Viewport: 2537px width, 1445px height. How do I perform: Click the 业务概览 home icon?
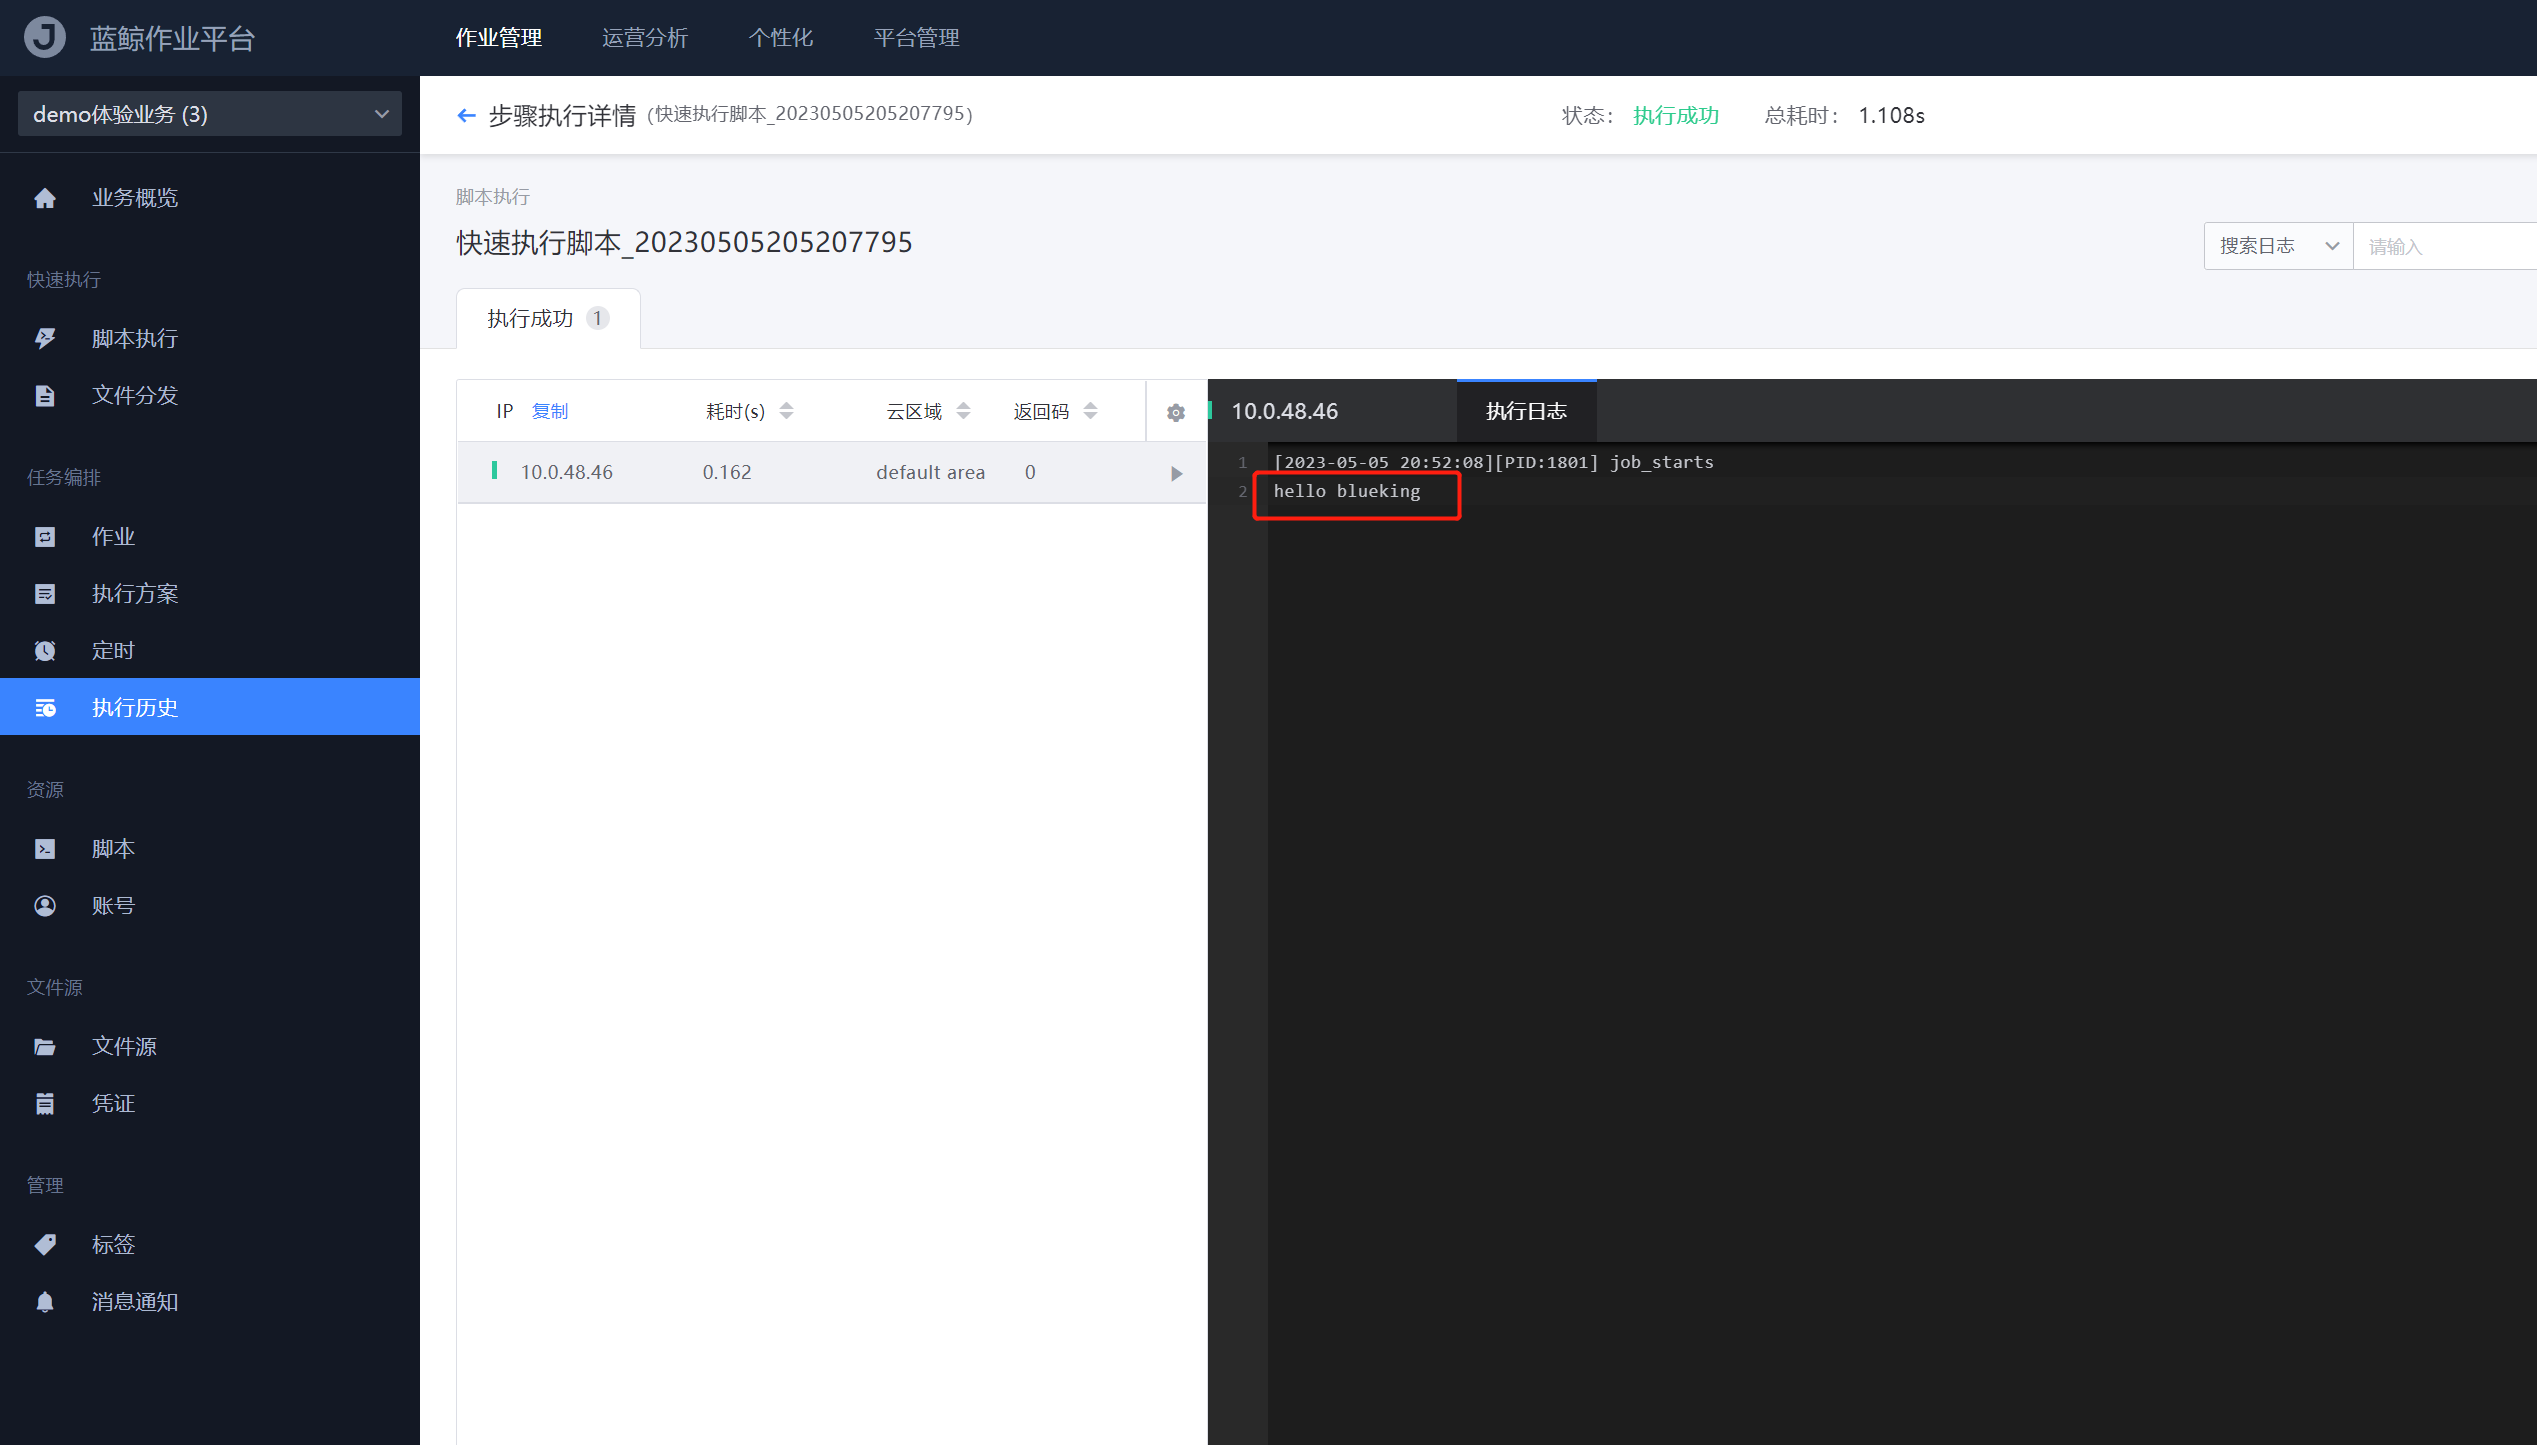45,198
